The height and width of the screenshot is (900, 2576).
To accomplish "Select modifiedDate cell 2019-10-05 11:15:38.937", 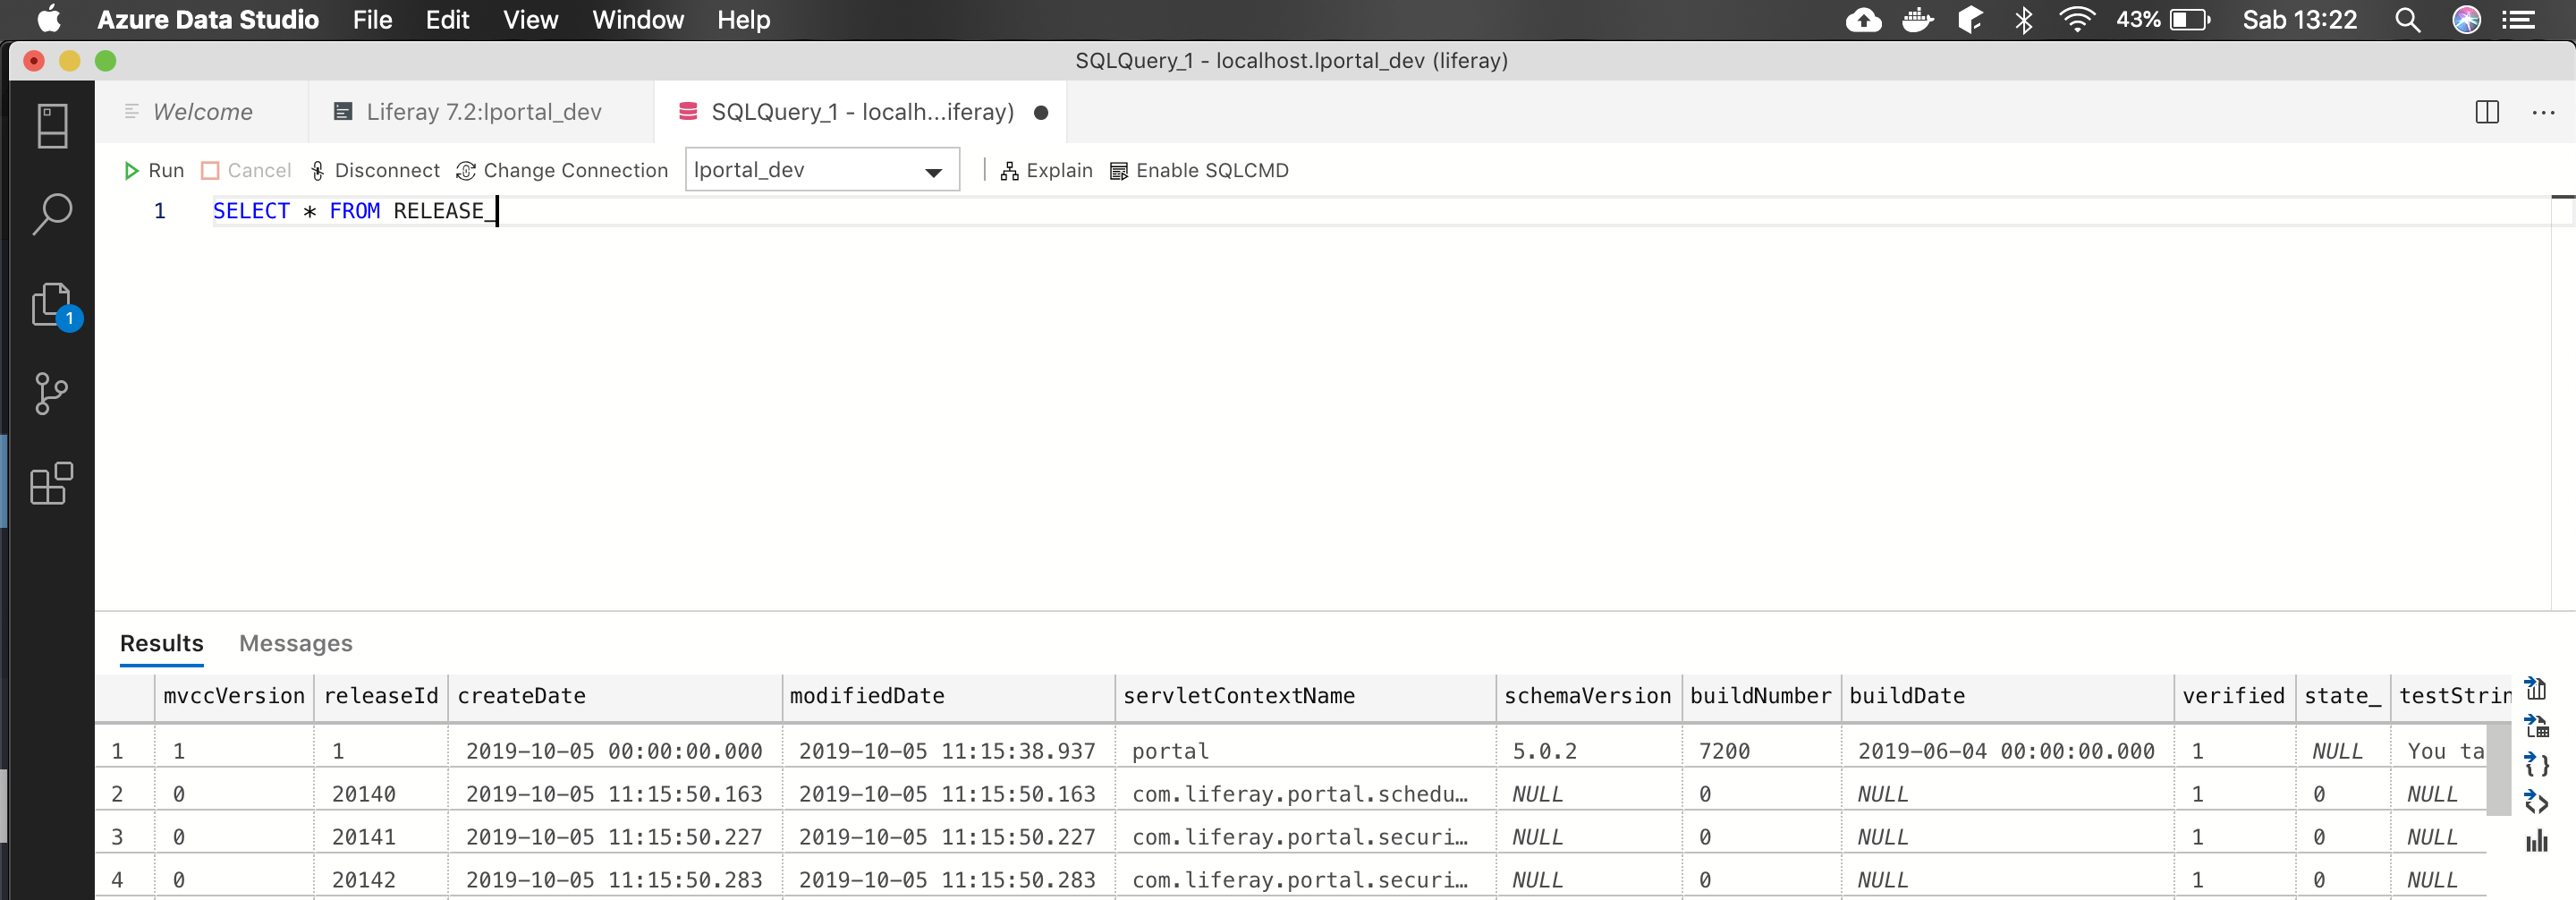I will [948, 751].
